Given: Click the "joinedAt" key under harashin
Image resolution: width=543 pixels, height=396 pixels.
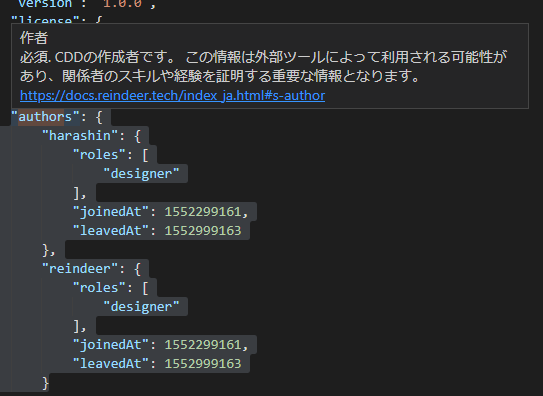Looking at the screenshot, I should click(111, 212).
